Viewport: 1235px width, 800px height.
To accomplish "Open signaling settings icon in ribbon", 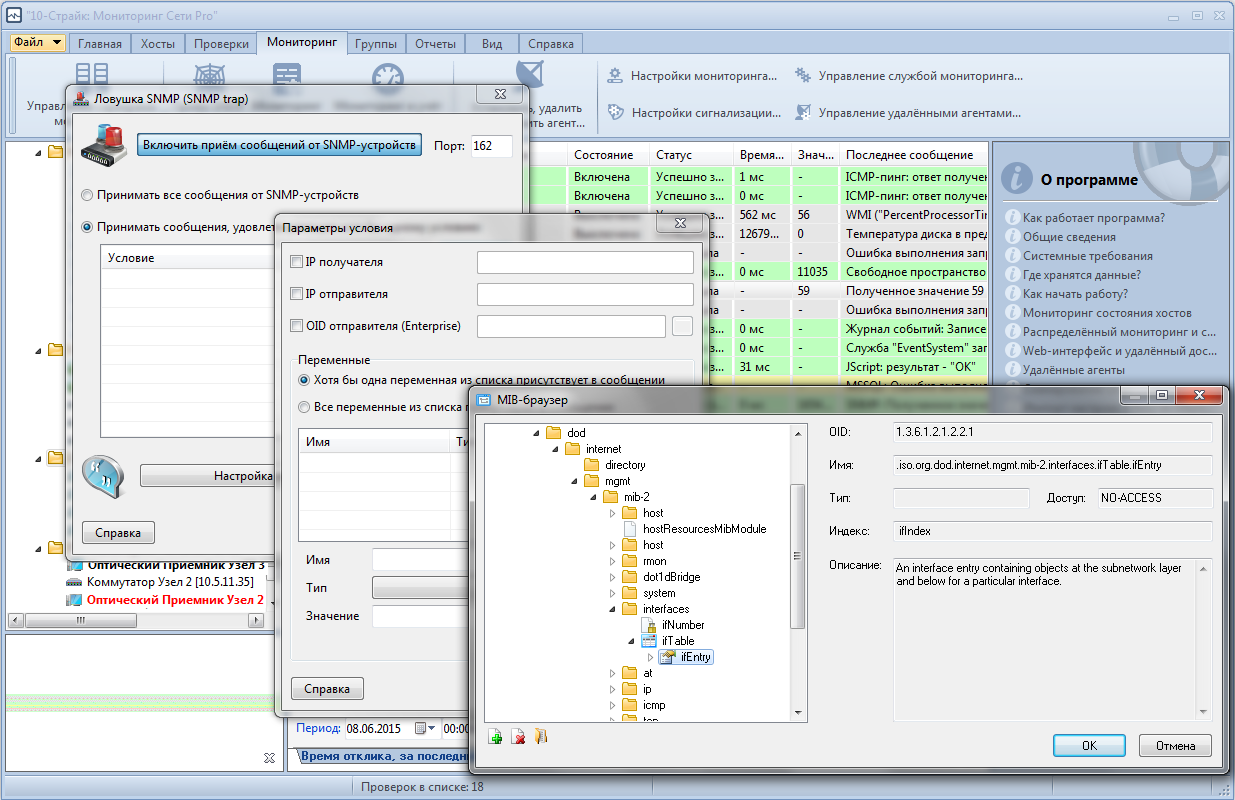I will (x=616, y=113).
